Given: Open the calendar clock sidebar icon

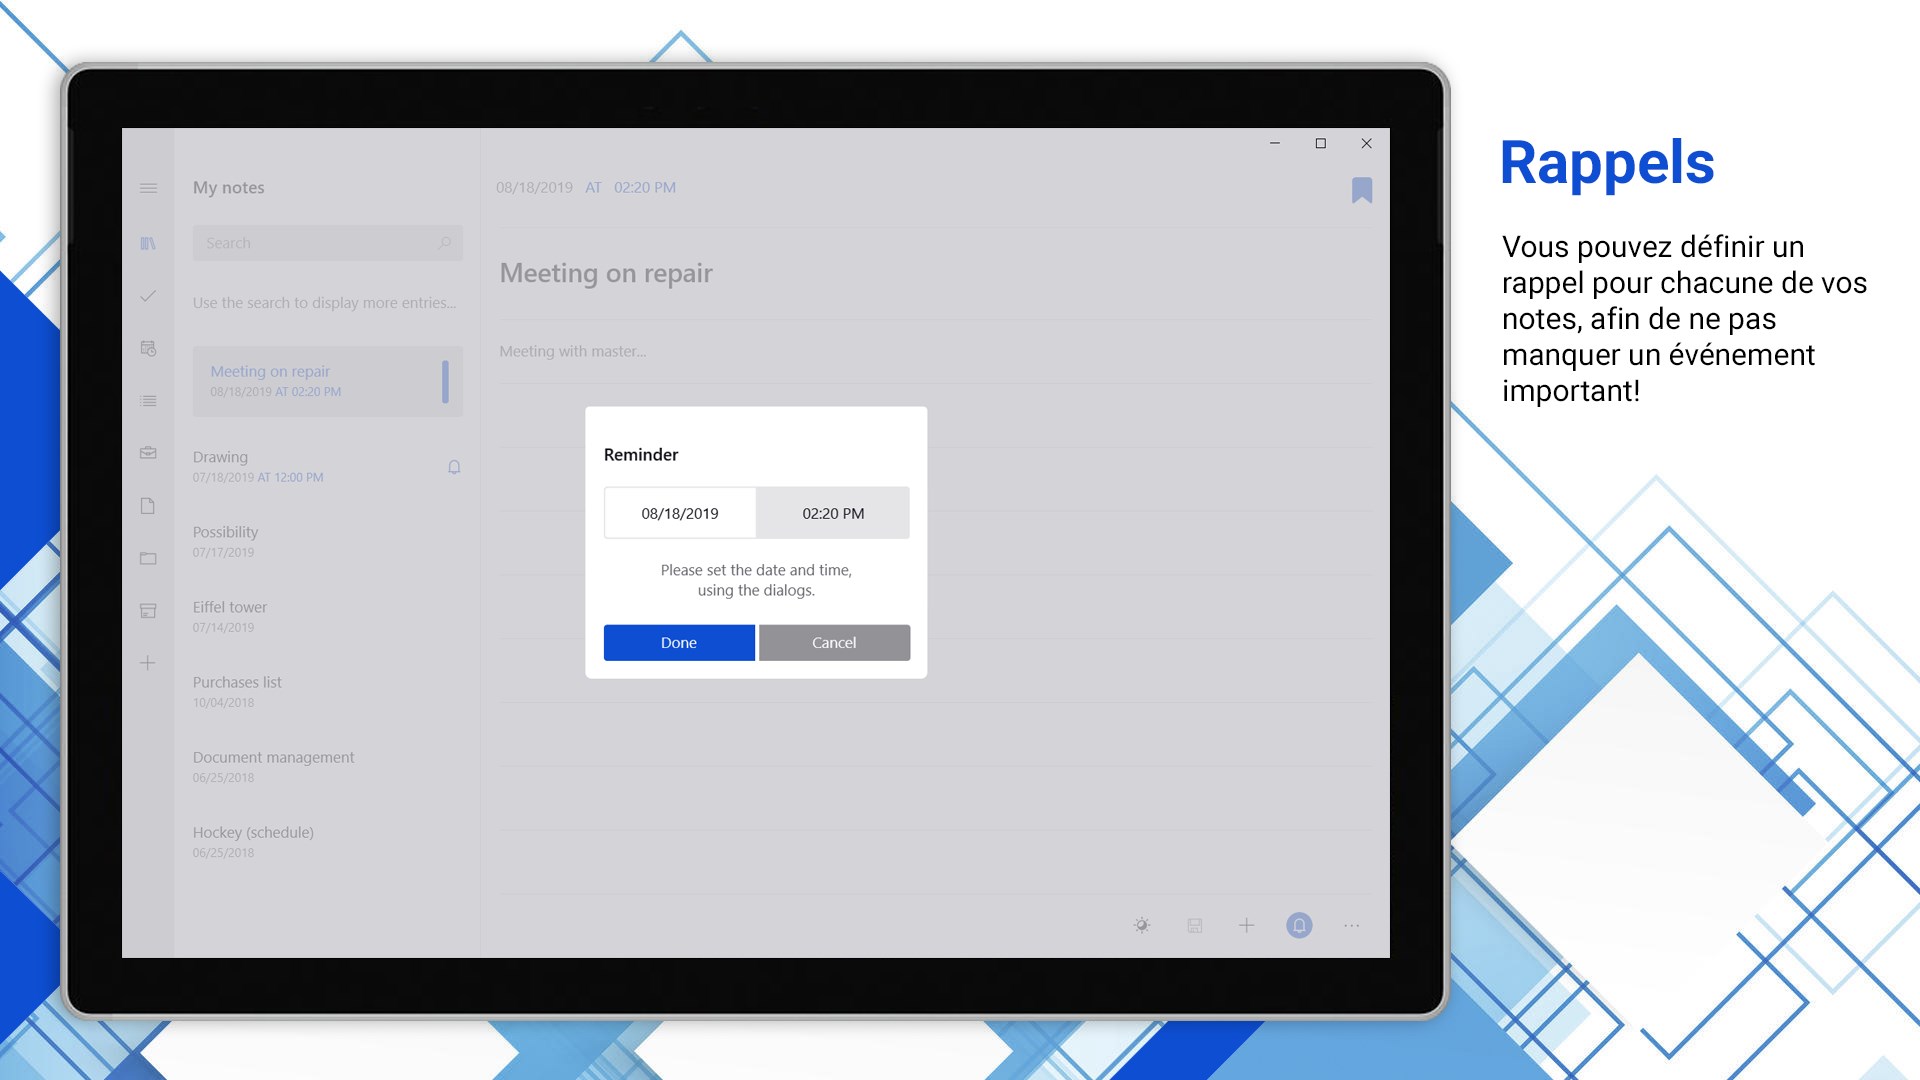Looking at the screenshot, I should [148, 348].
